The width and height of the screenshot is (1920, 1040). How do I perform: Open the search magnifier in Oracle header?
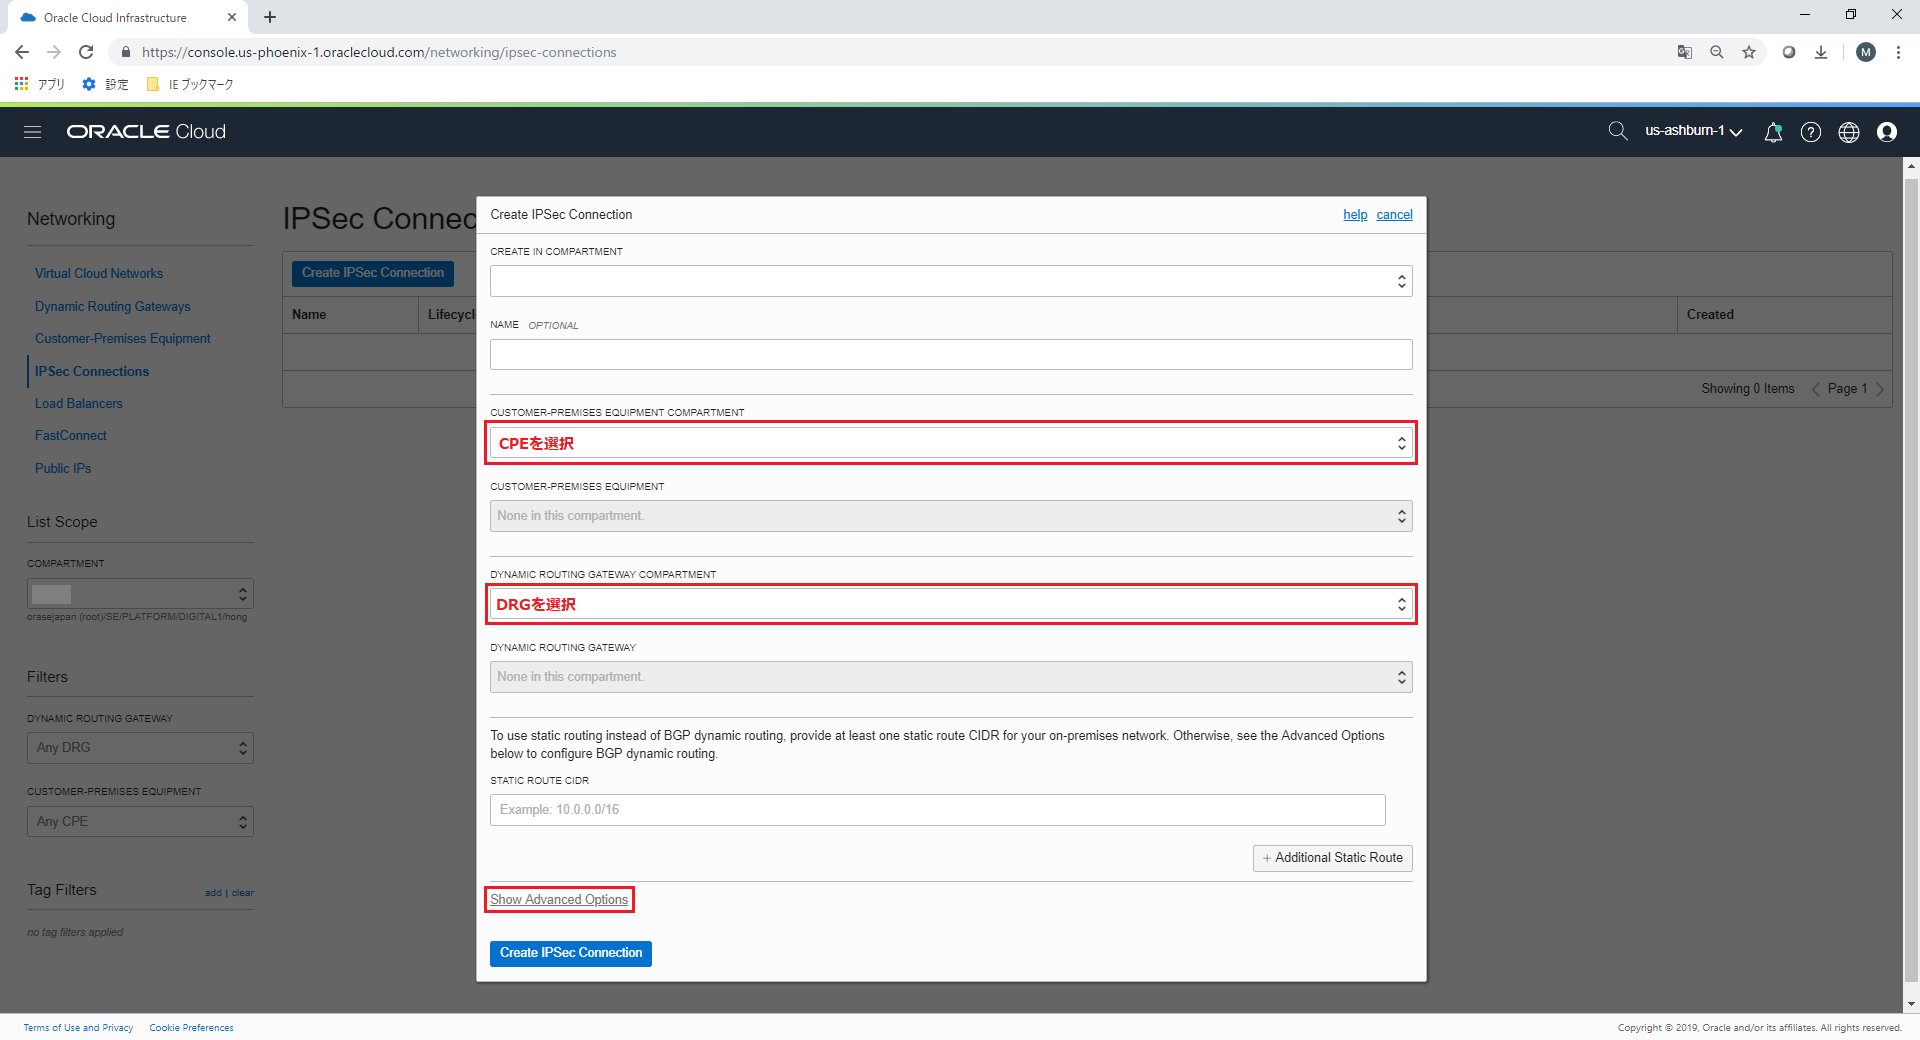tap(1617, 131)
